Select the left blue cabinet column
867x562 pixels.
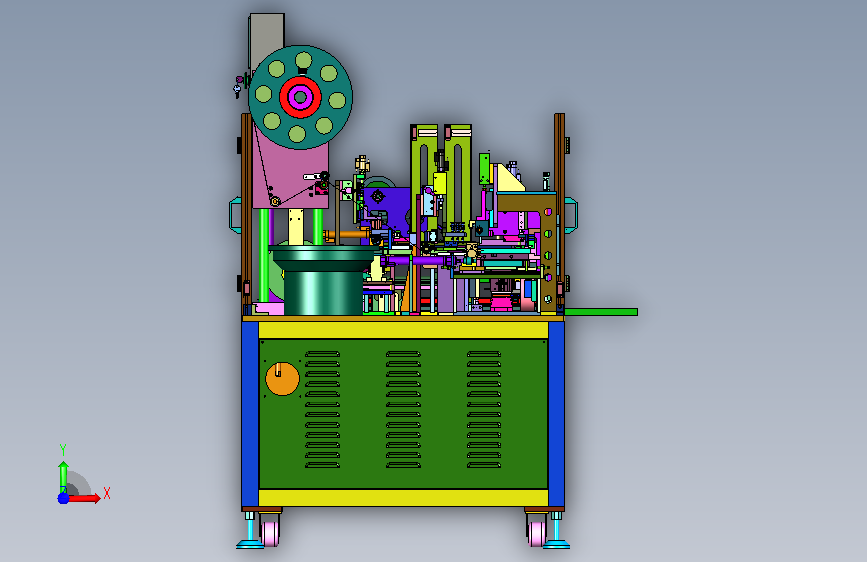point(250,414)
